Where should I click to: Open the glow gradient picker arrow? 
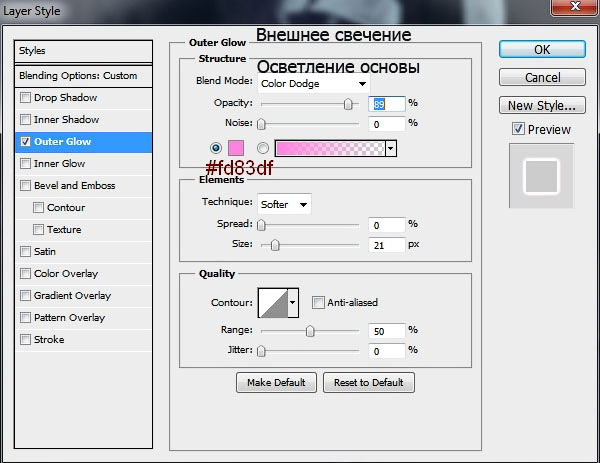391,148
